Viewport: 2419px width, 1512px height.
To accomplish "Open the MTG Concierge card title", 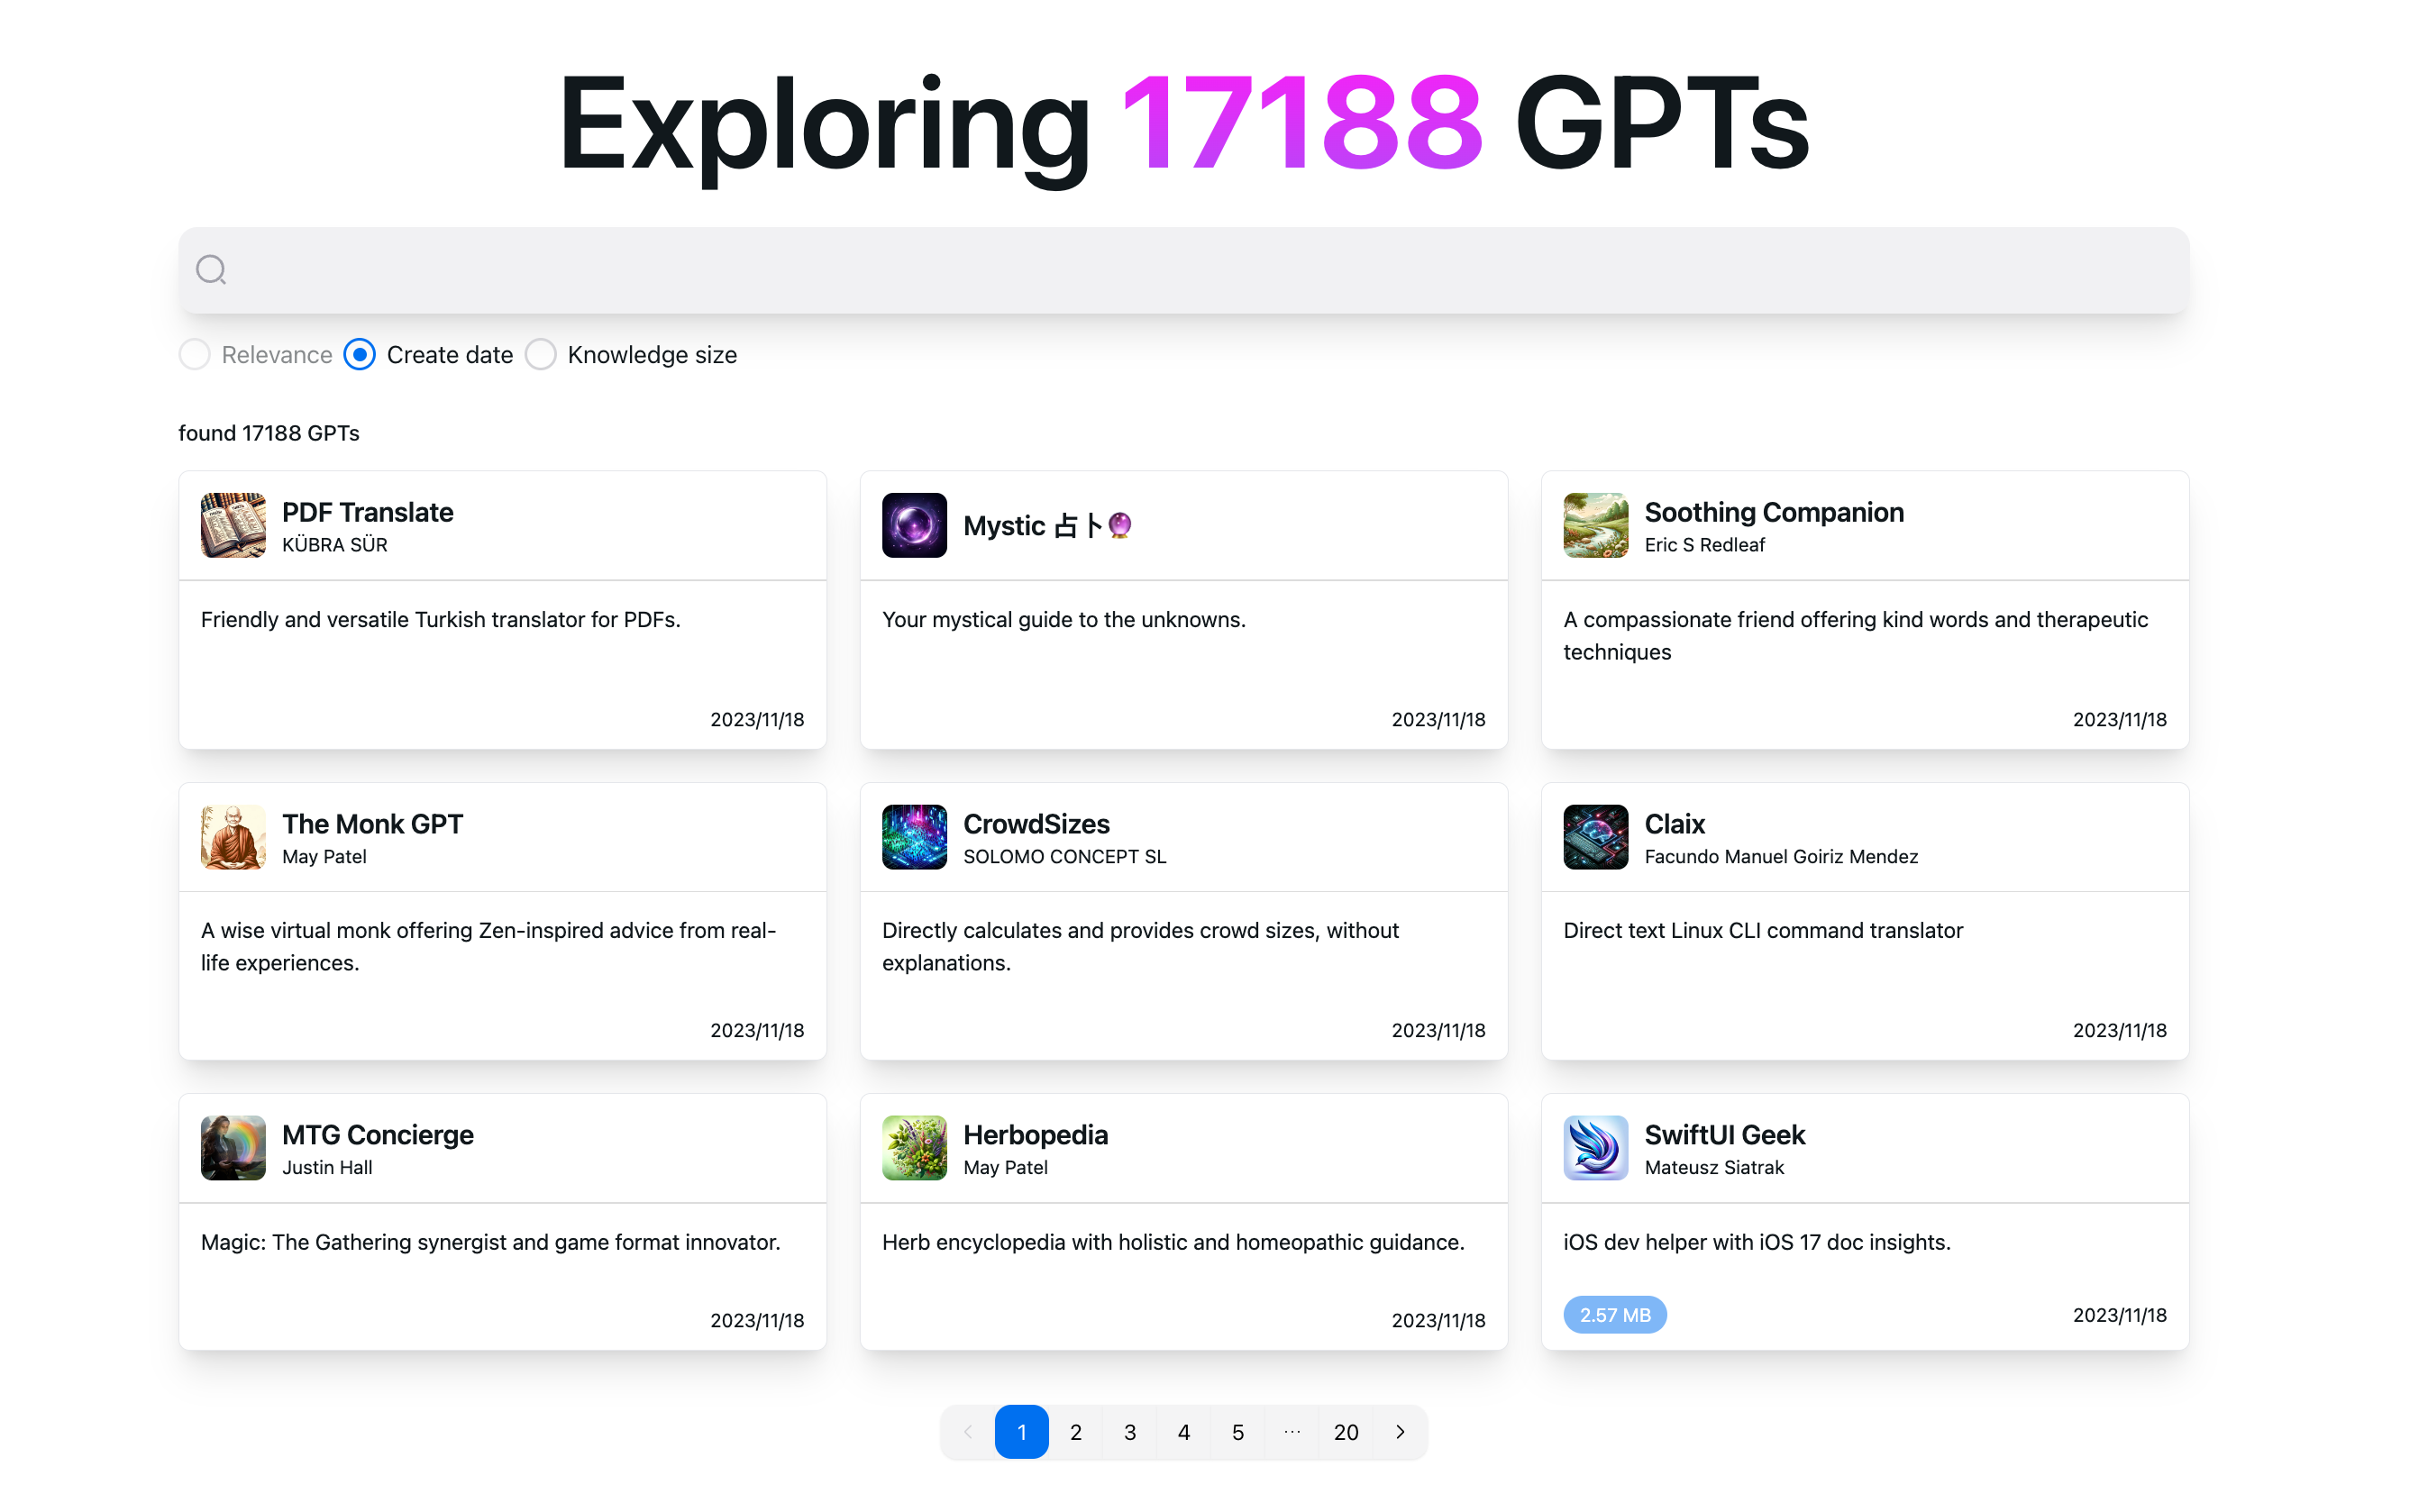I will (x=377, y=1135).
